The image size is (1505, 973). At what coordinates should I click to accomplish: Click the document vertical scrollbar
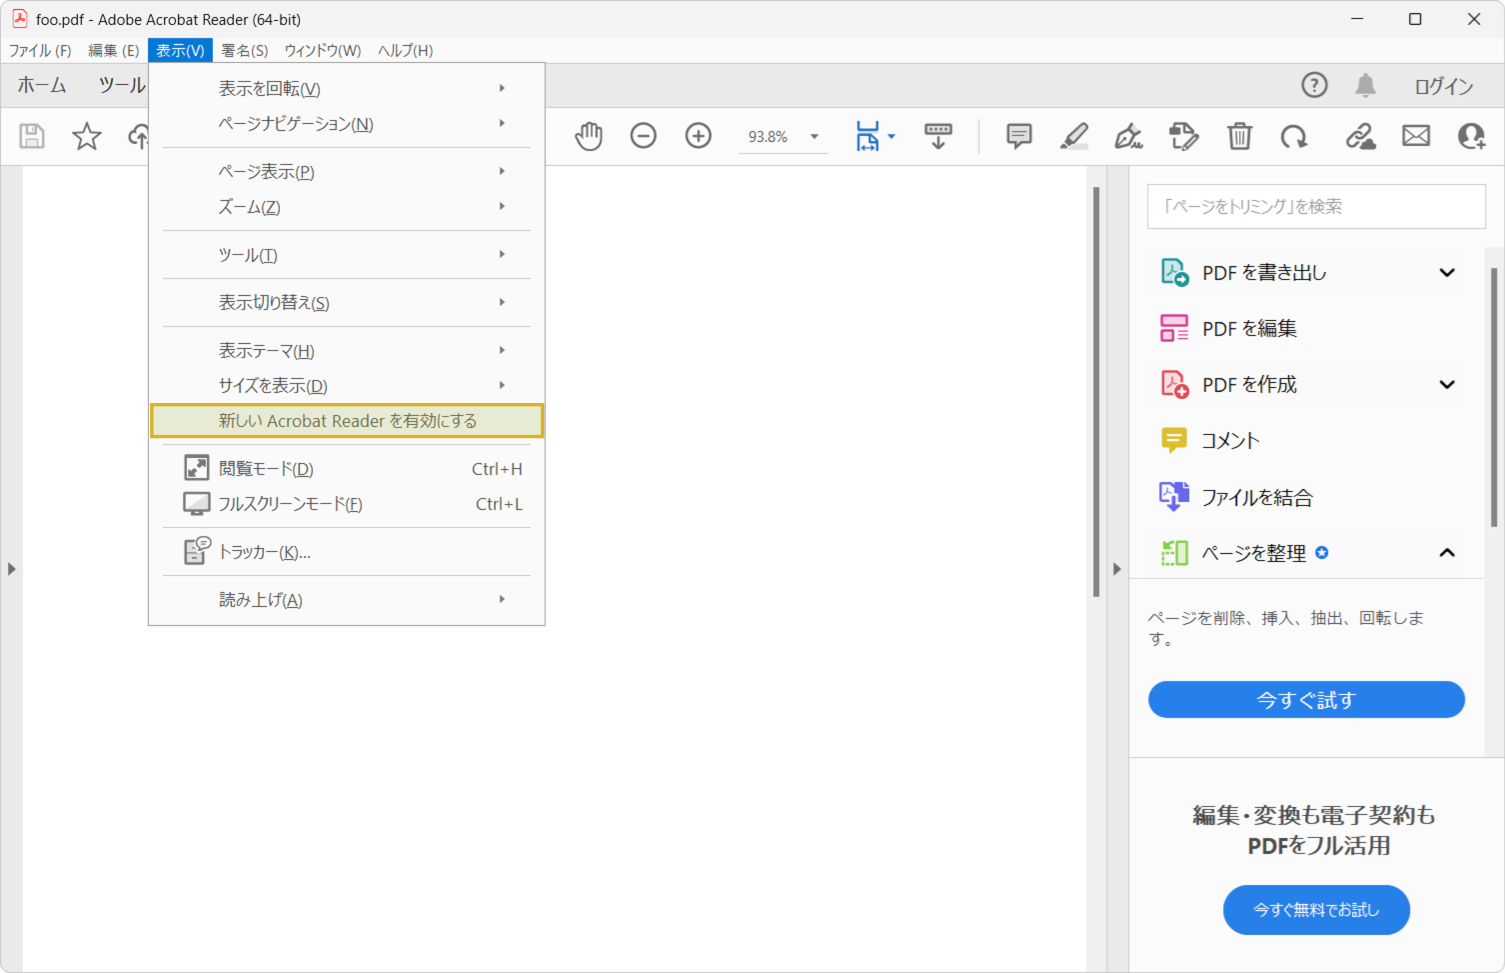tap(1096, 392)
